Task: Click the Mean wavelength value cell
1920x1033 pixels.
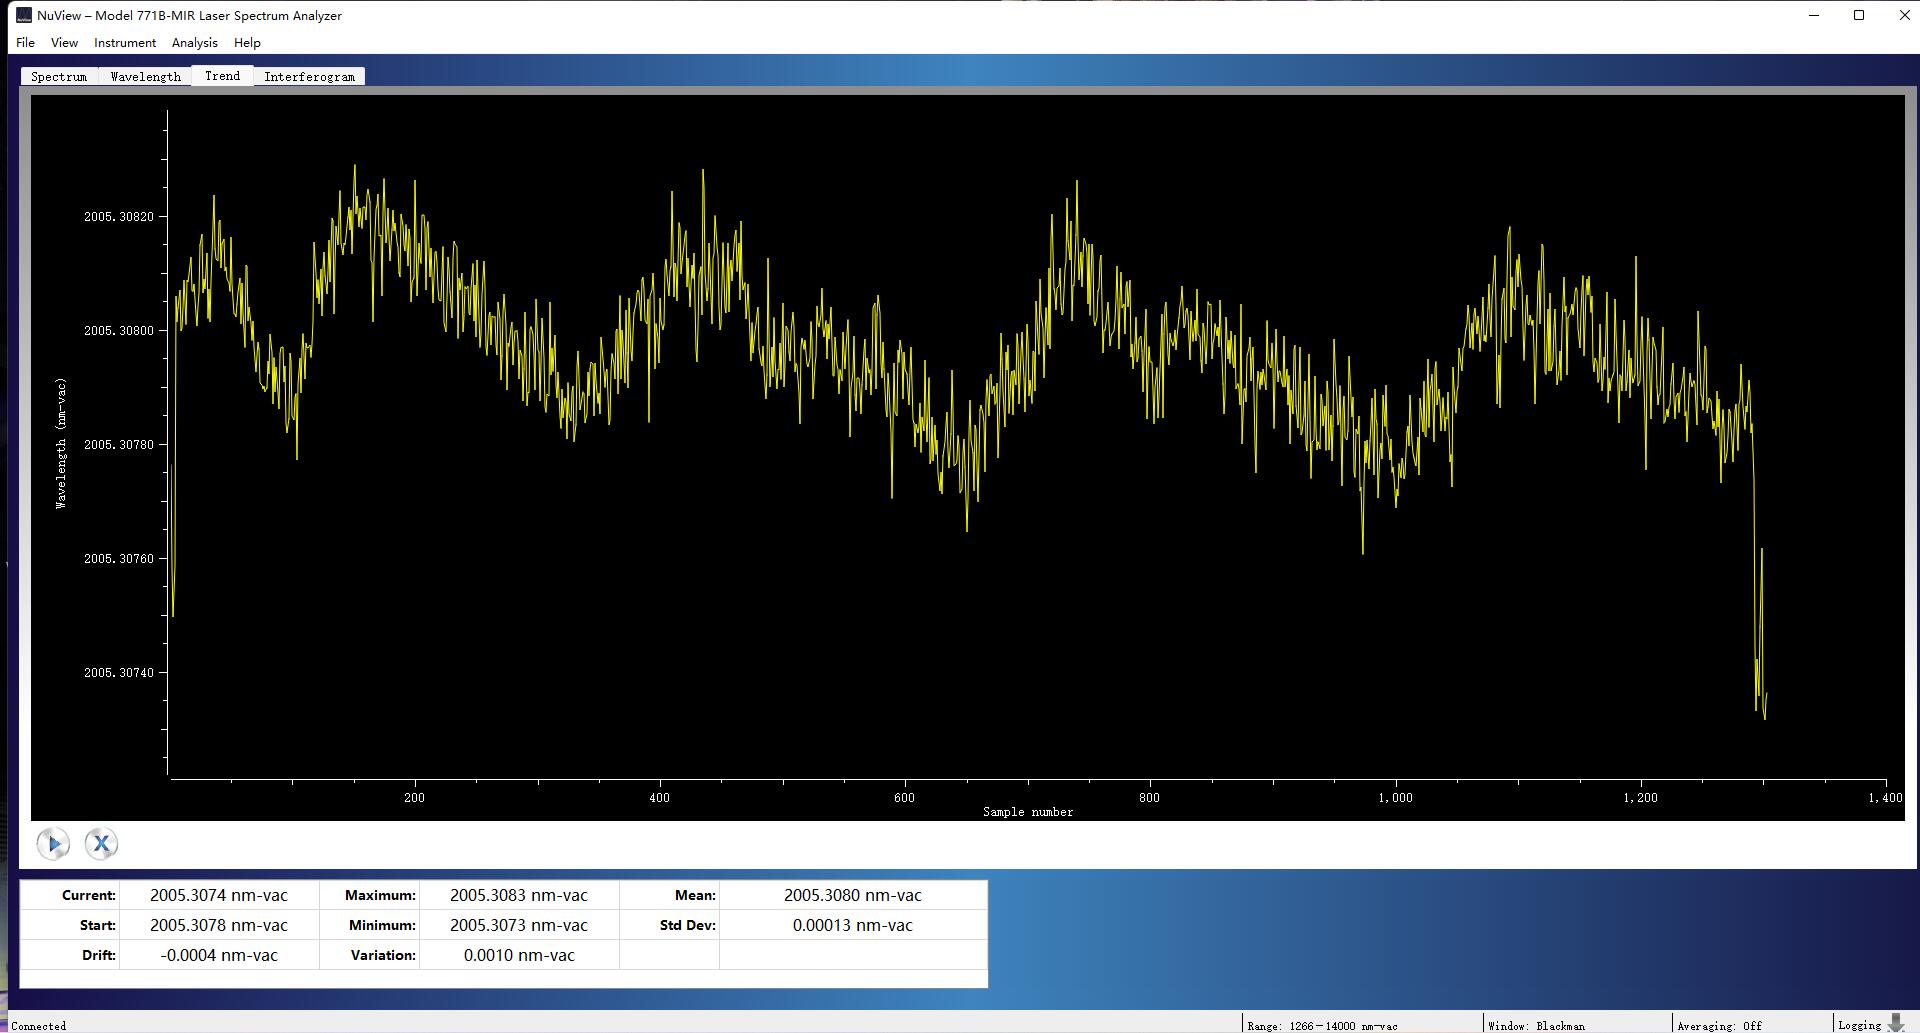Action: pyautogui.click(x=852, y=895)
